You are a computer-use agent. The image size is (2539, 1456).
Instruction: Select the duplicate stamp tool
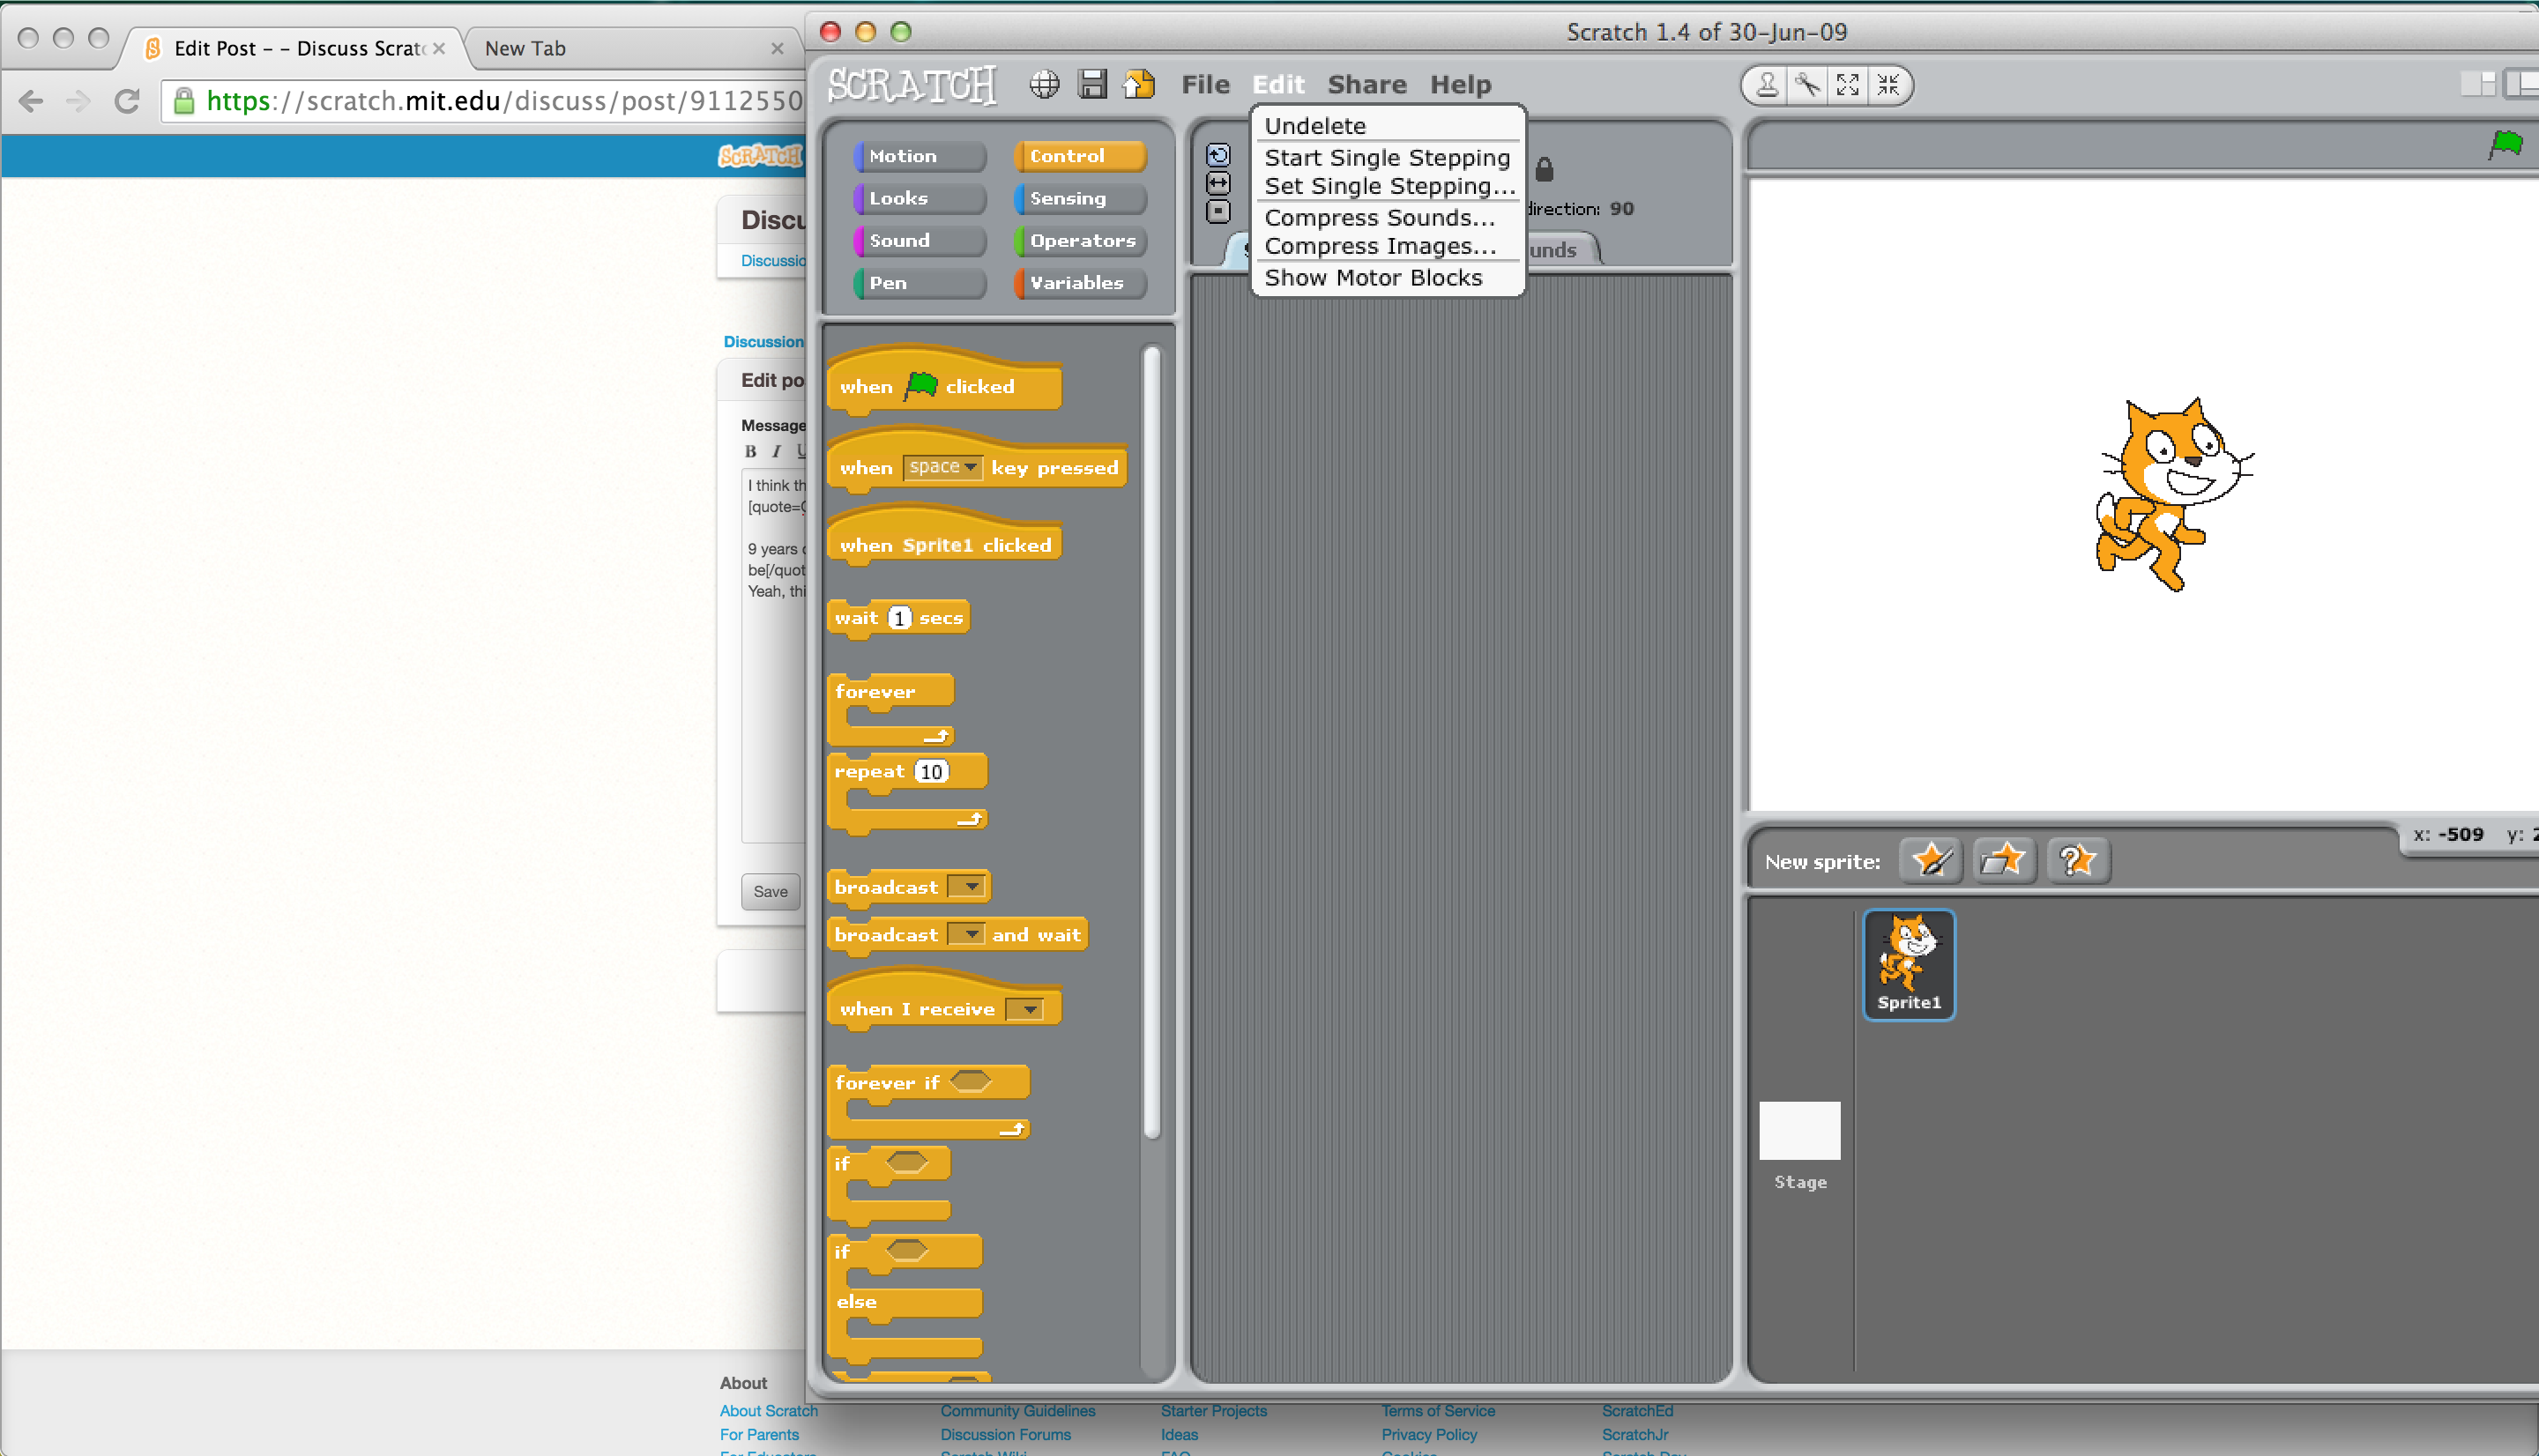pyautogui.click(x=1768, y=85)
